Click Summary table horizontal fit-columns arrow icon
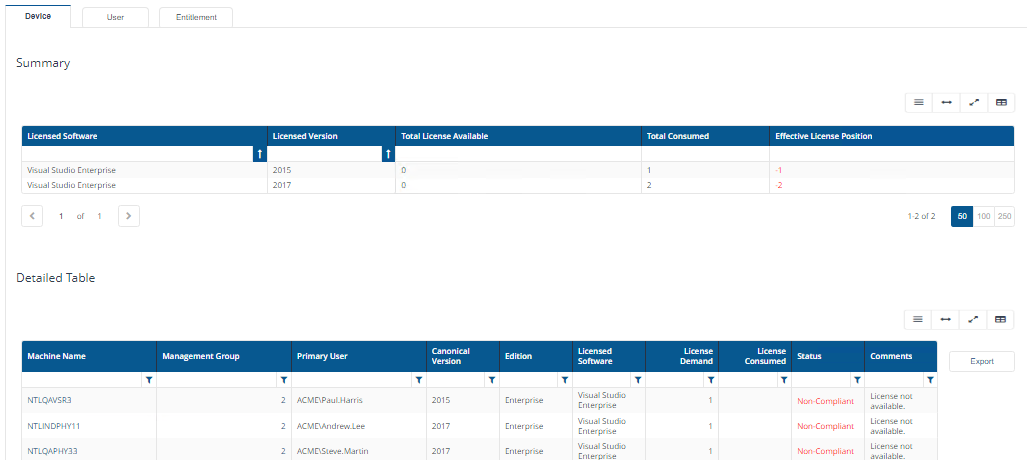The image size is (1027, 460). tap(946, 102)
